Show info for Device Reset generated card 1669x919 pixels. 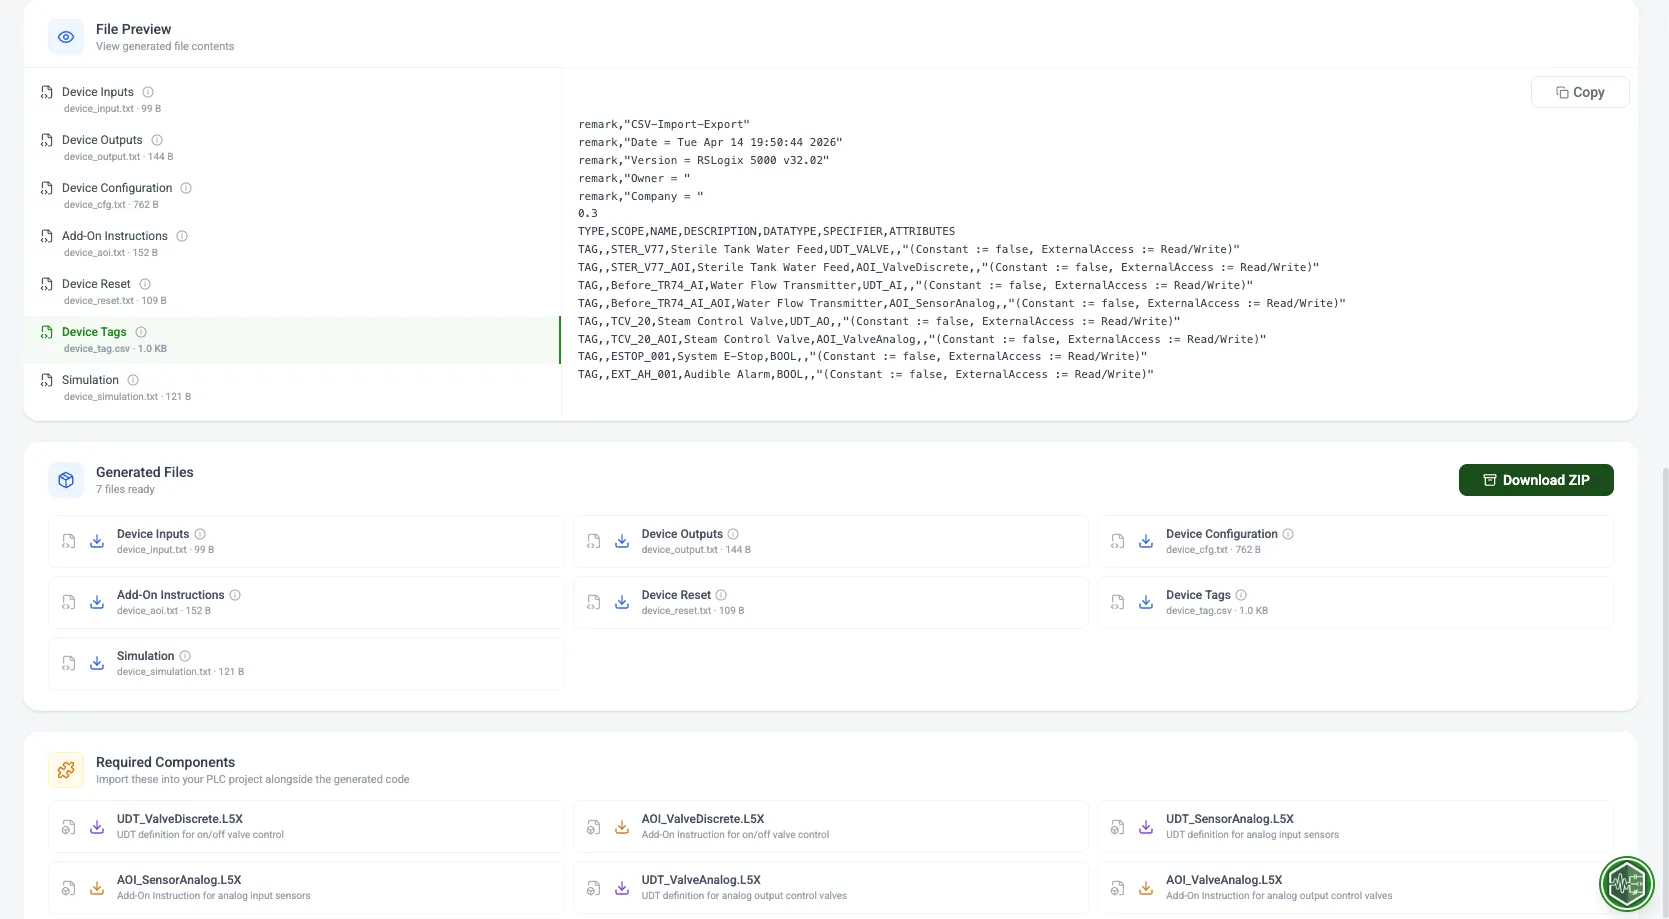click(721, 595)
